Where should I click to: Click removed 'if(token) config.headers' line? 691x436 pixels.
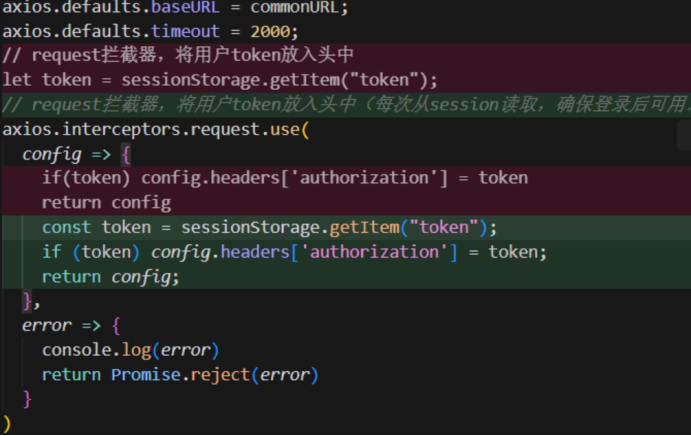285,178
